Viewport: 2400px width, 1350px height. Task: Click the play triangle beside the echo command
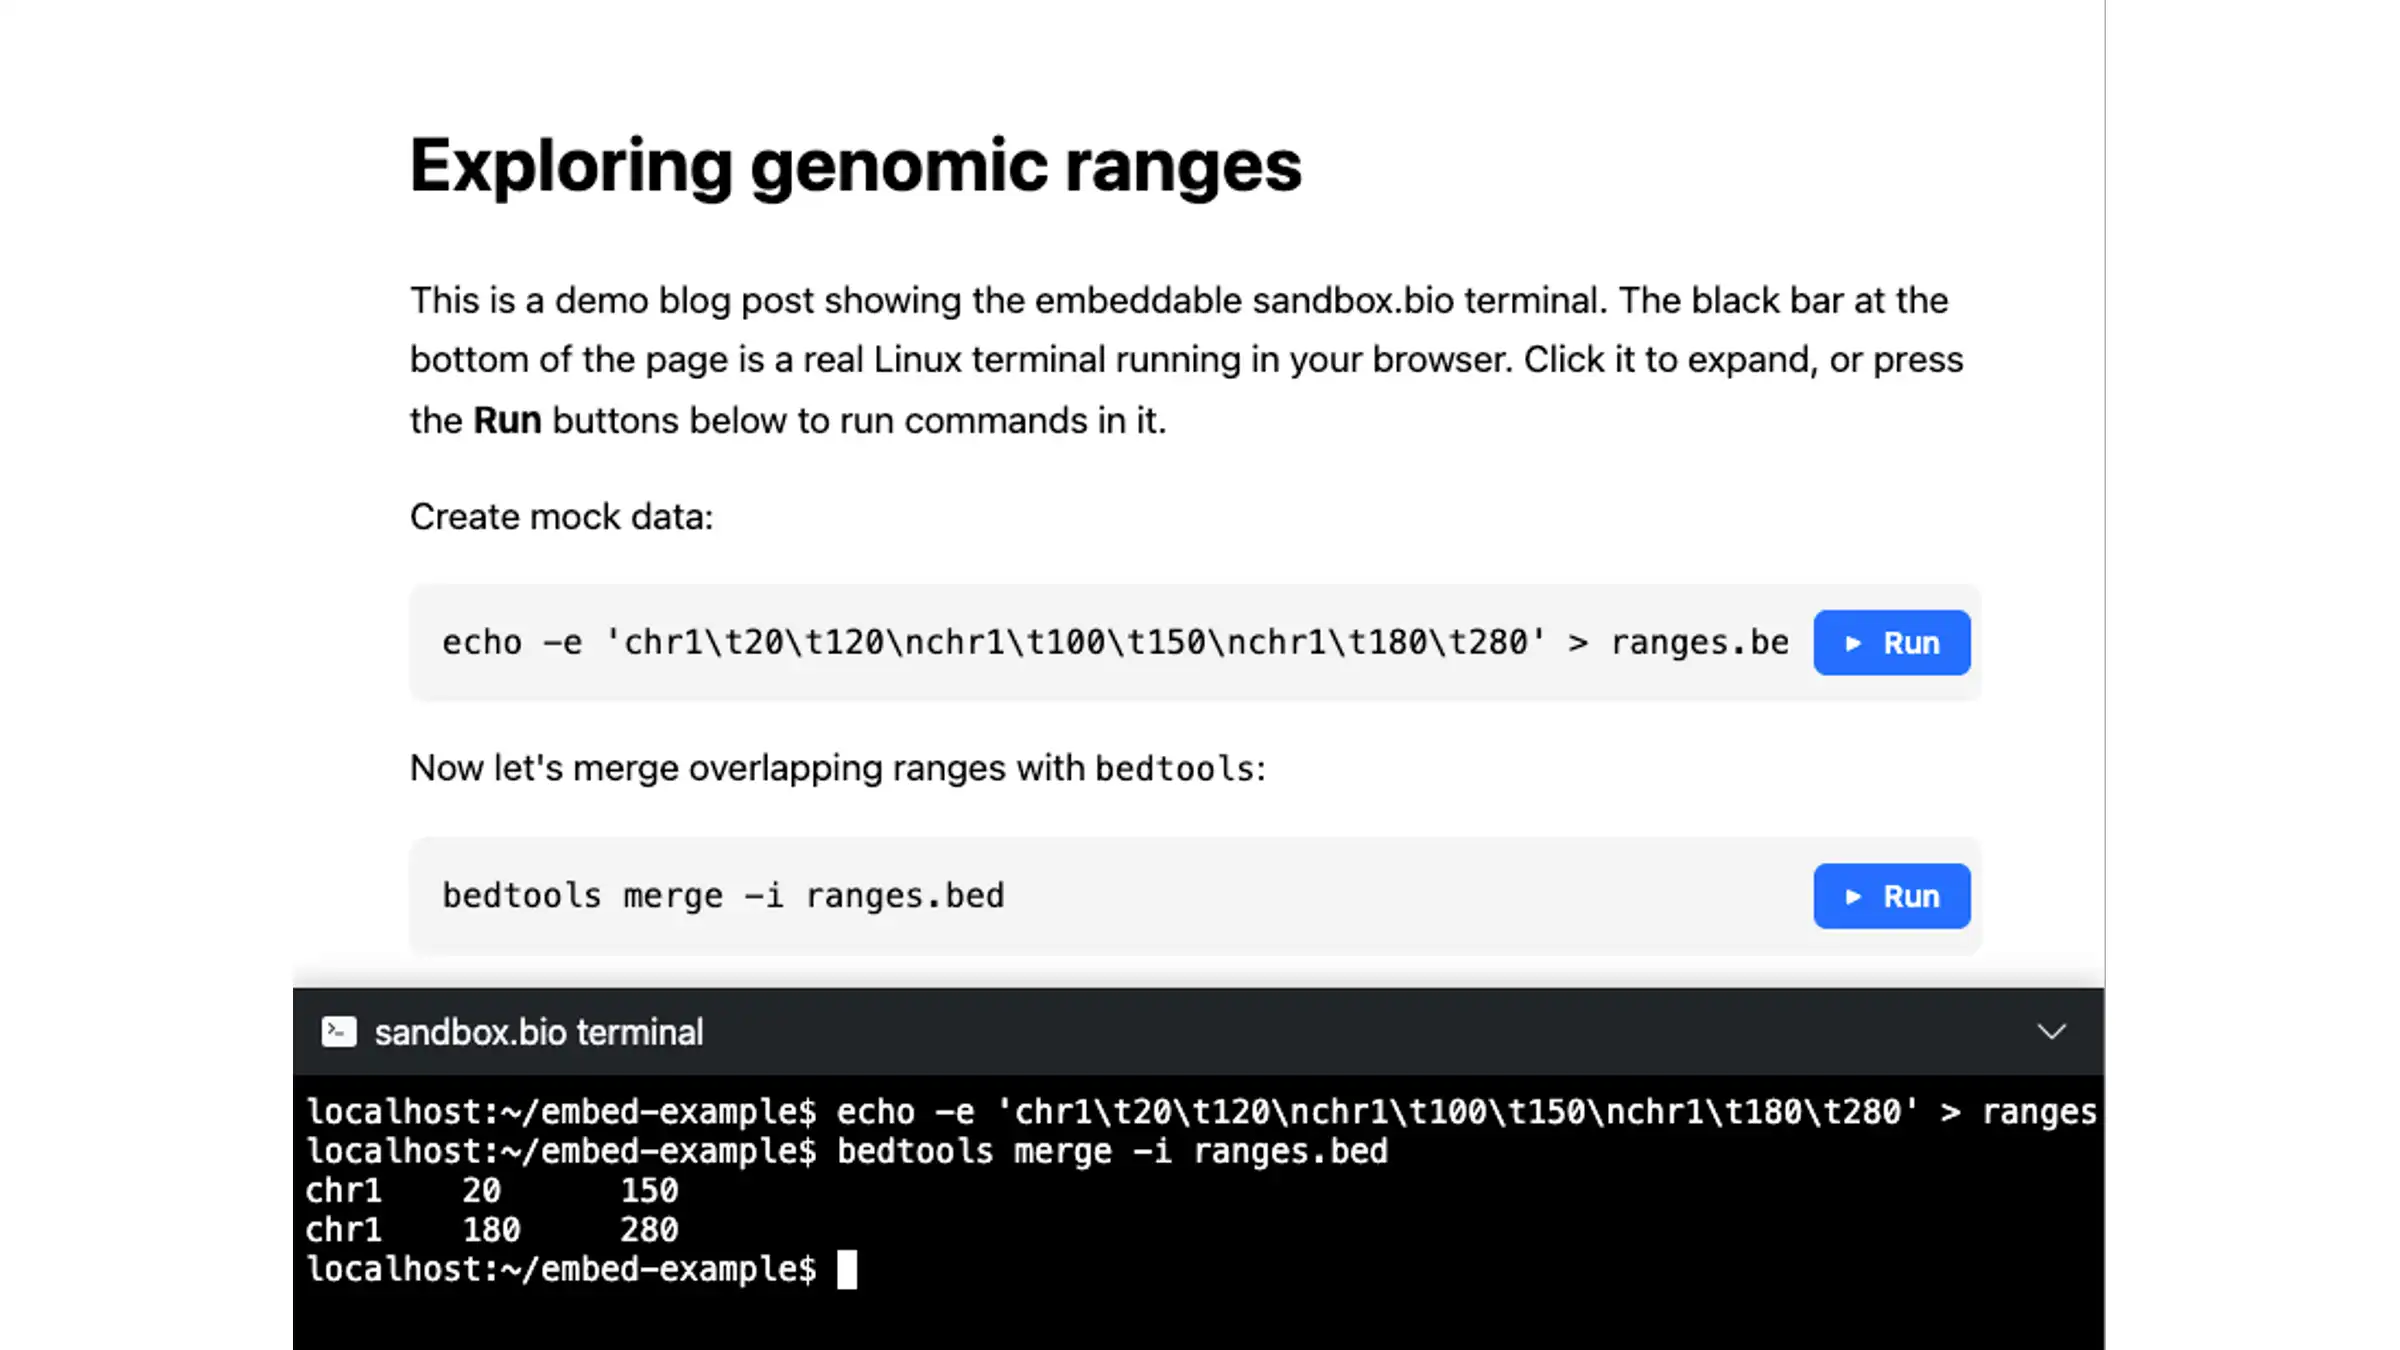point(1853,643)
